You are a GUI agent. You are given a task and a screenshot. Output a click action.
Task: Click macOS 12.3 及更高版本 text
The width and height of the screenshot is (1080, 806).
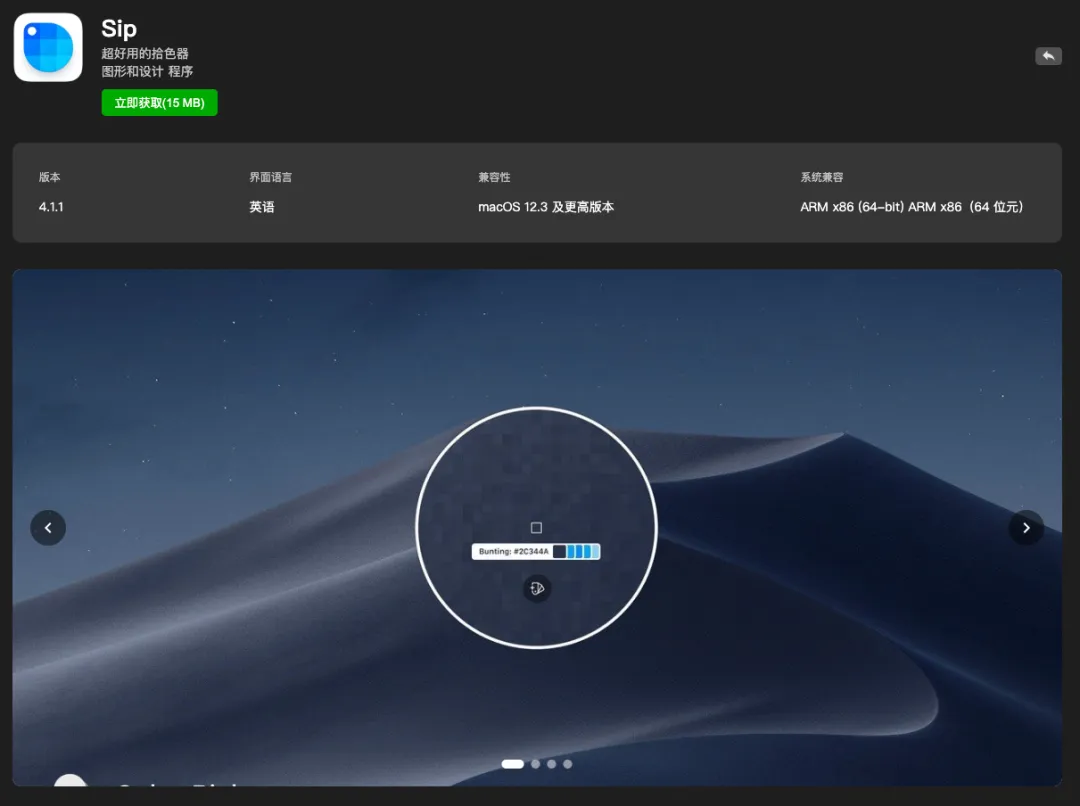(x=546, y=207)
